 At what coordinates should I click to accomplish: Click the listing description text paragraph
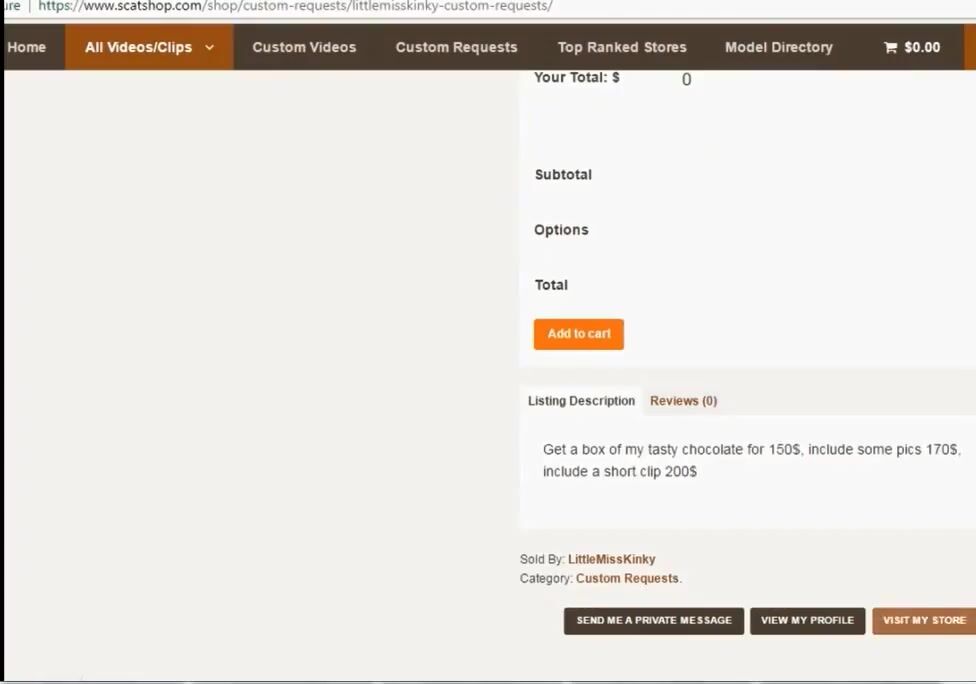click(750, 460)
